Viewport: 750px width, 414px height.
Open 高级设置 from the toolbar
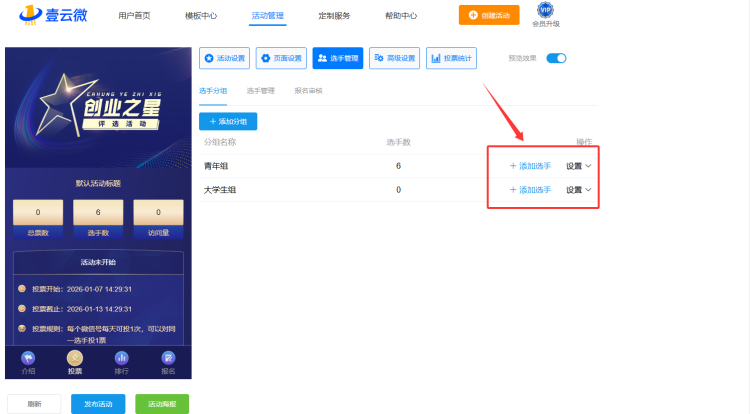click(x=395, y=58)
